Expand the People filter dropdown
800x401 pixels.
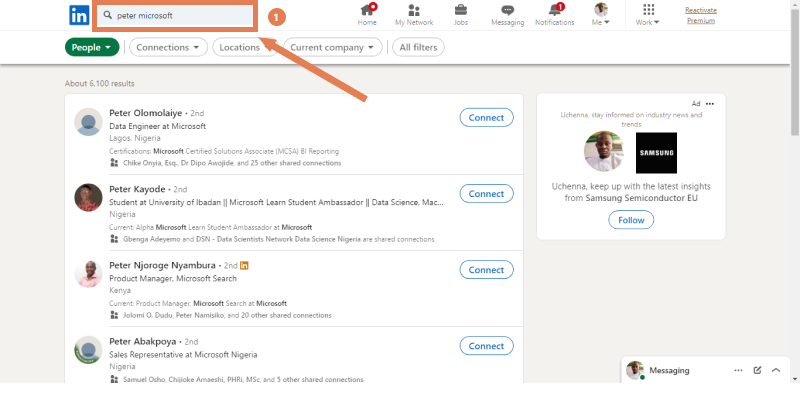(x=92, y=47)
